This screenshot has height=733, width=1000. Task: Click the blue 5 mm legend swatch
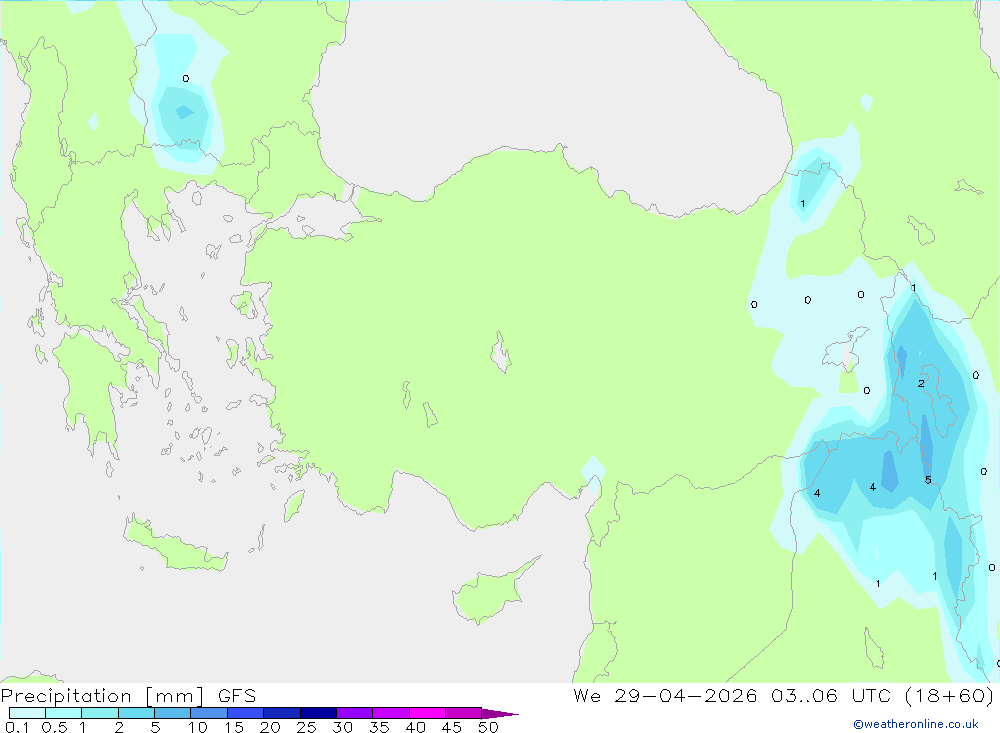[172, 713]
